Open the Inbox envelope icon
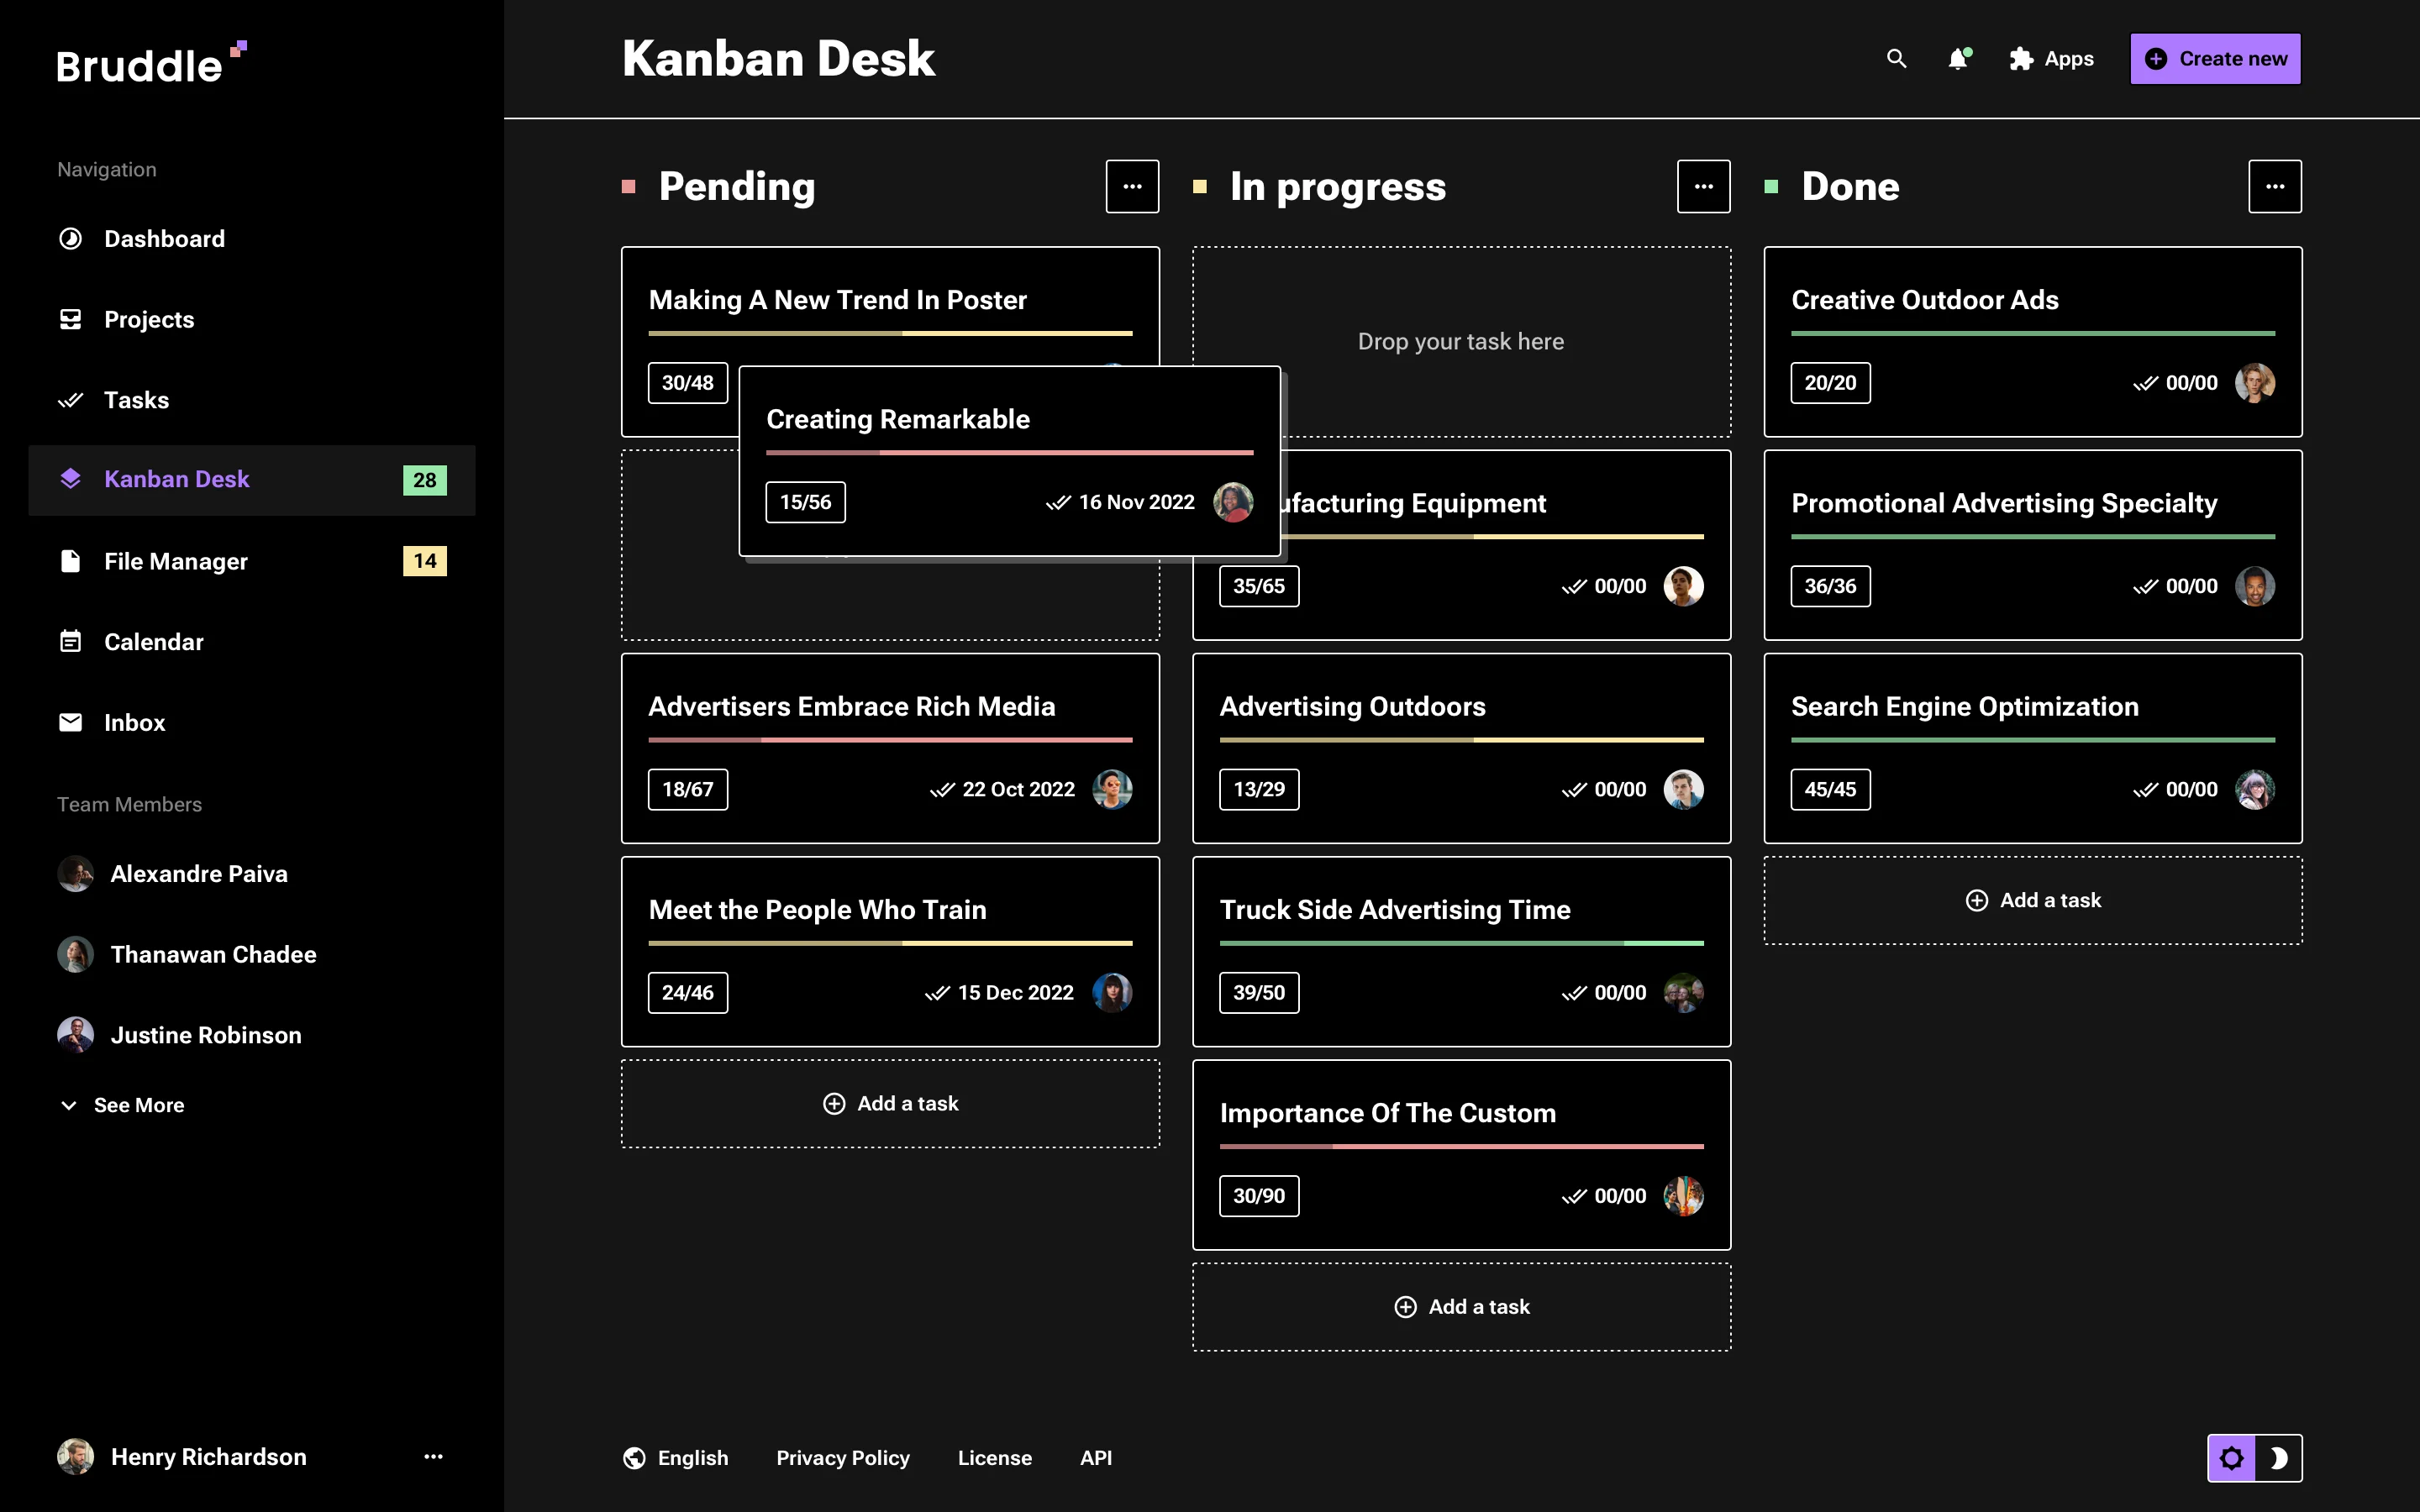Image resolution: width=2420 pixels, height=1512 pixels. (x=70, y=722)
